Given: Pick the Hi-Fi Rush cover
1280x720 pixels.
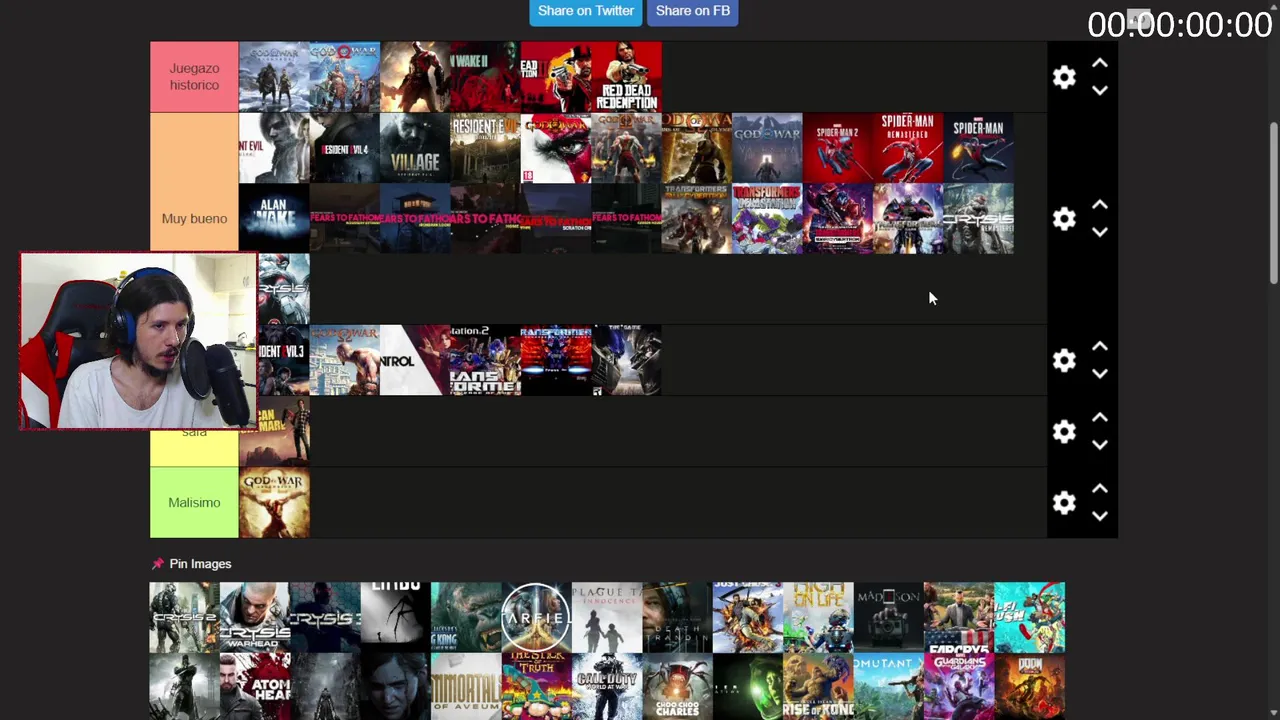Looking at the screenshot, I should coord(1030,617).
